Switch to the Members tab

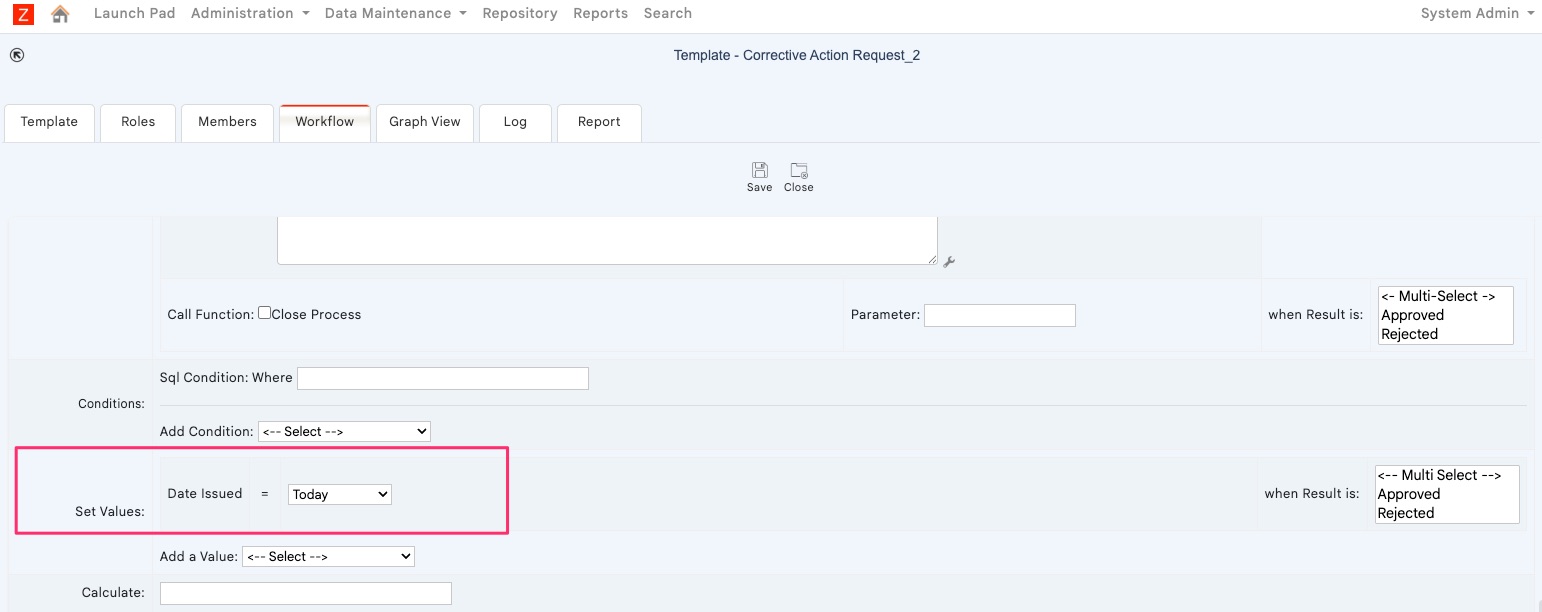227,122
